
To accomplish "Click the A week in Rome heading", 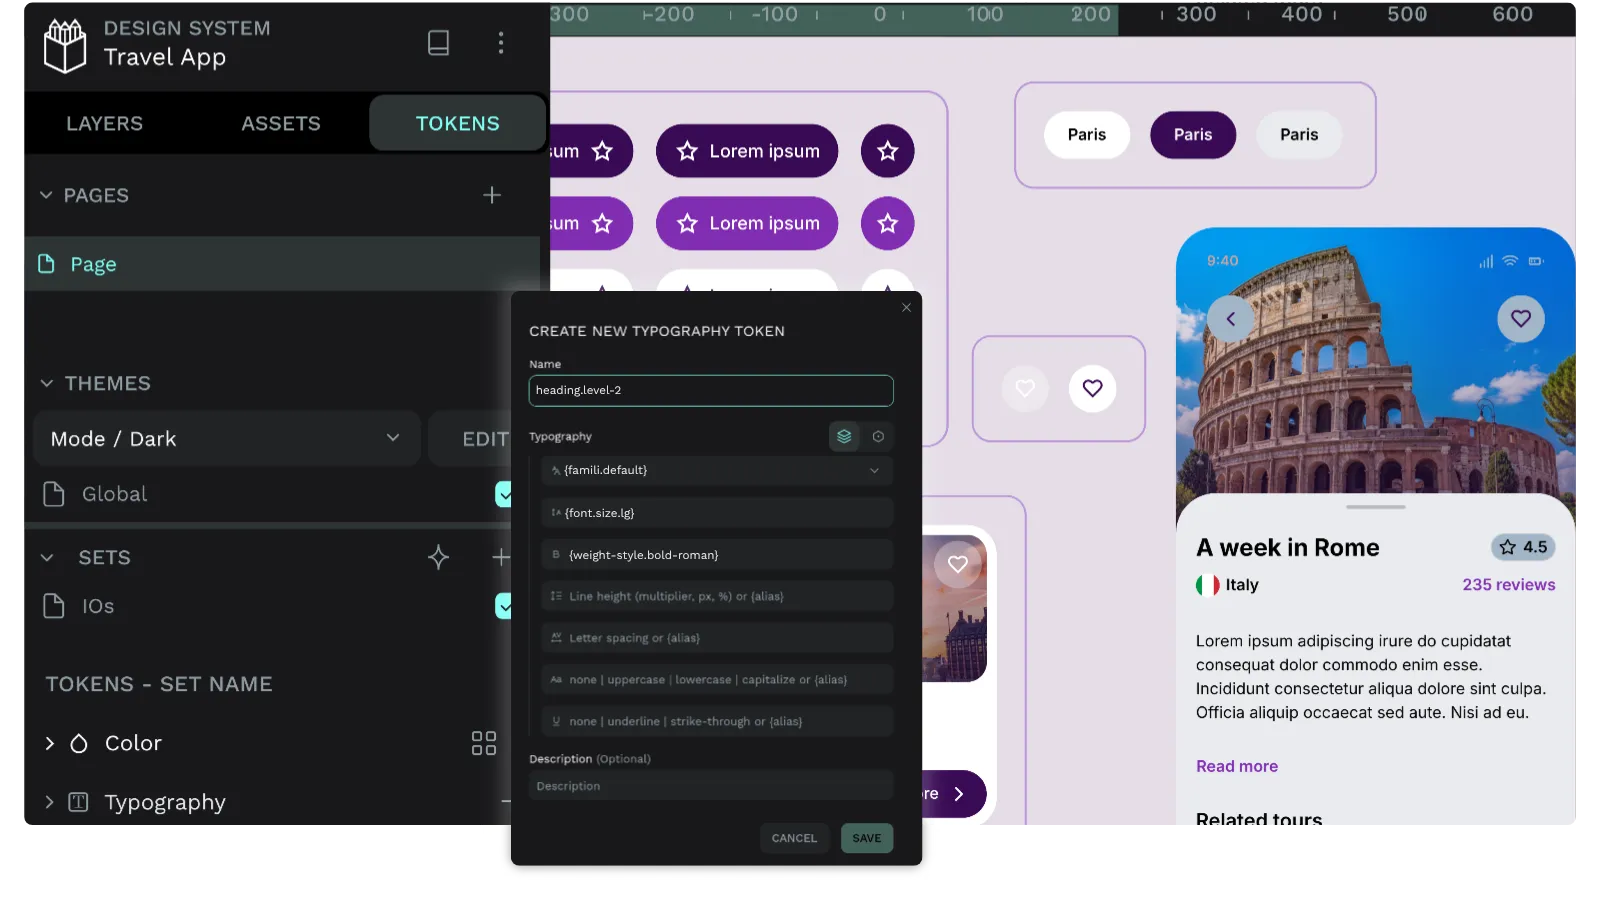I will (1288, 547).
